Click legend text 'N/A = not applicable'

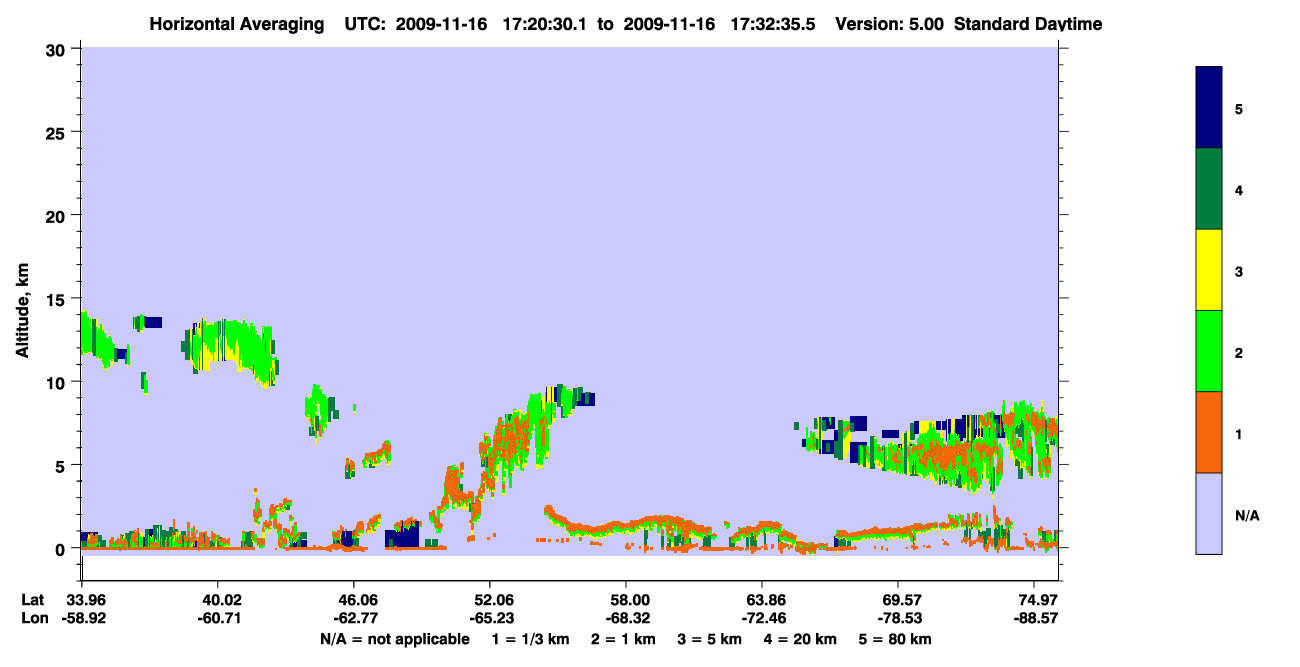(395, 639)
